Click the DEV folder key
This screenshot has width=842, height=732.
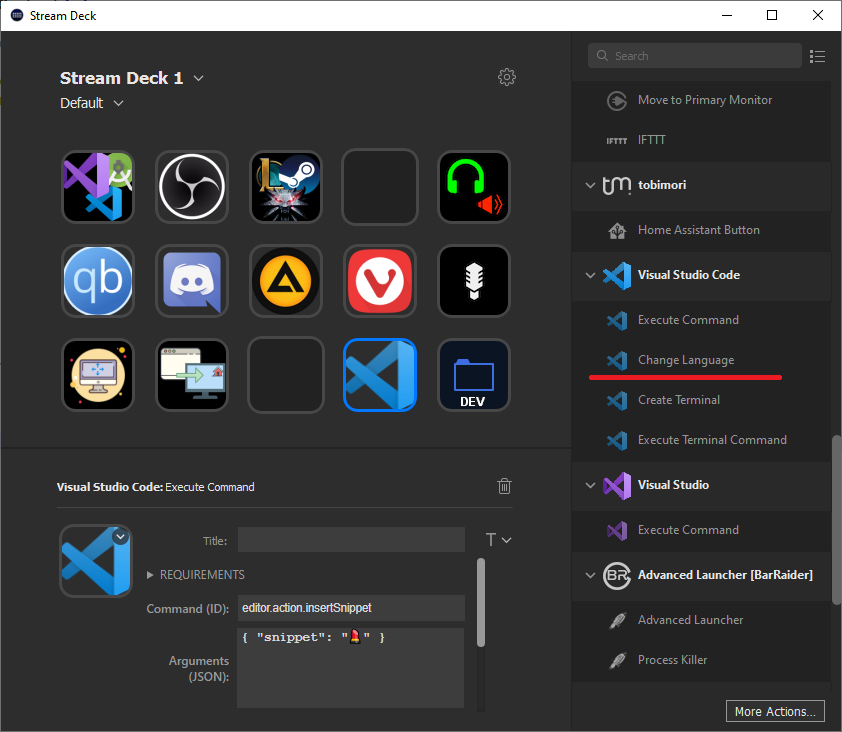(473, 375)
